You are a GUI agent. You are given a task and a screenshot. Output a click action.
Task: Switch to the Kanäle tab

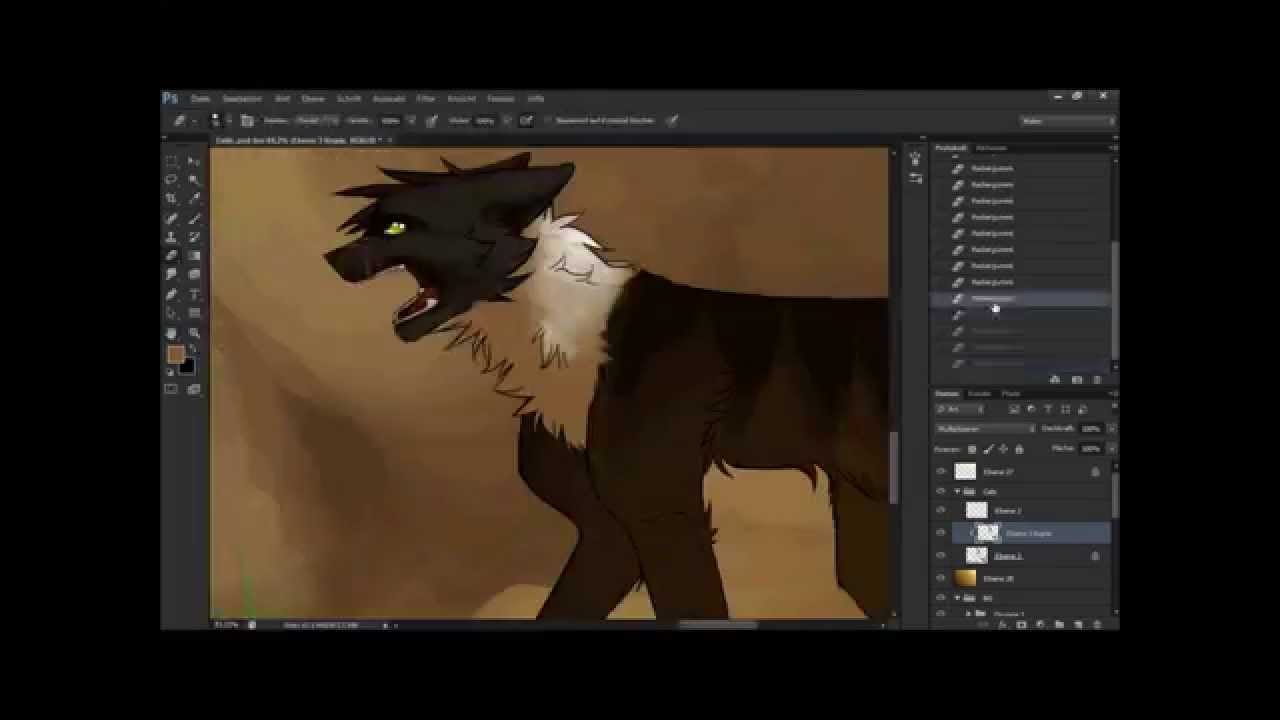[979, 394]
